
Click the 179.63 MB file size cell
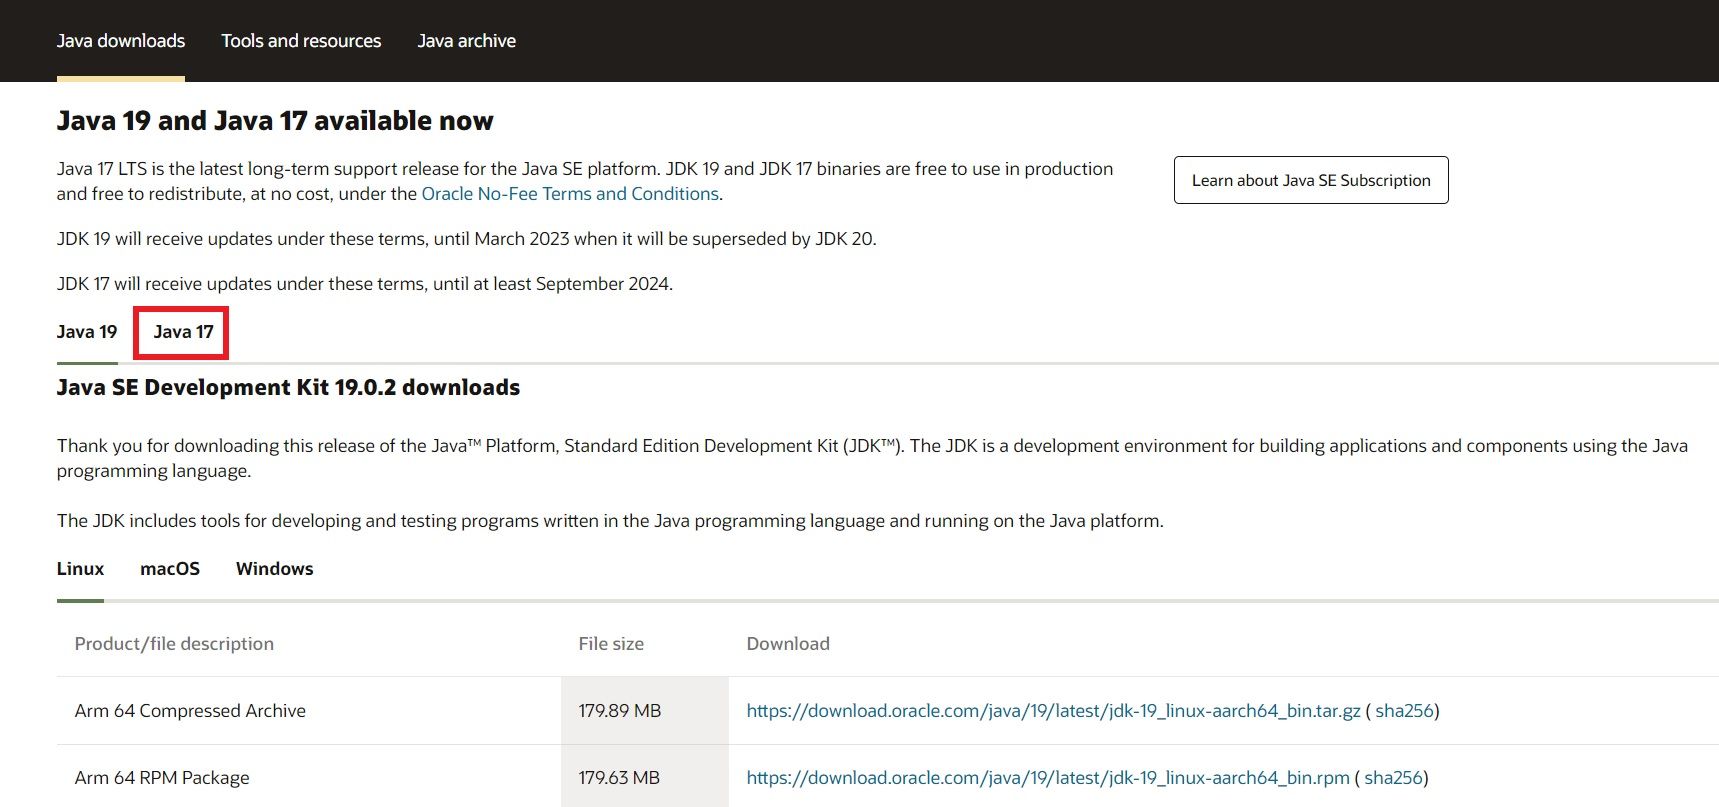619,778
